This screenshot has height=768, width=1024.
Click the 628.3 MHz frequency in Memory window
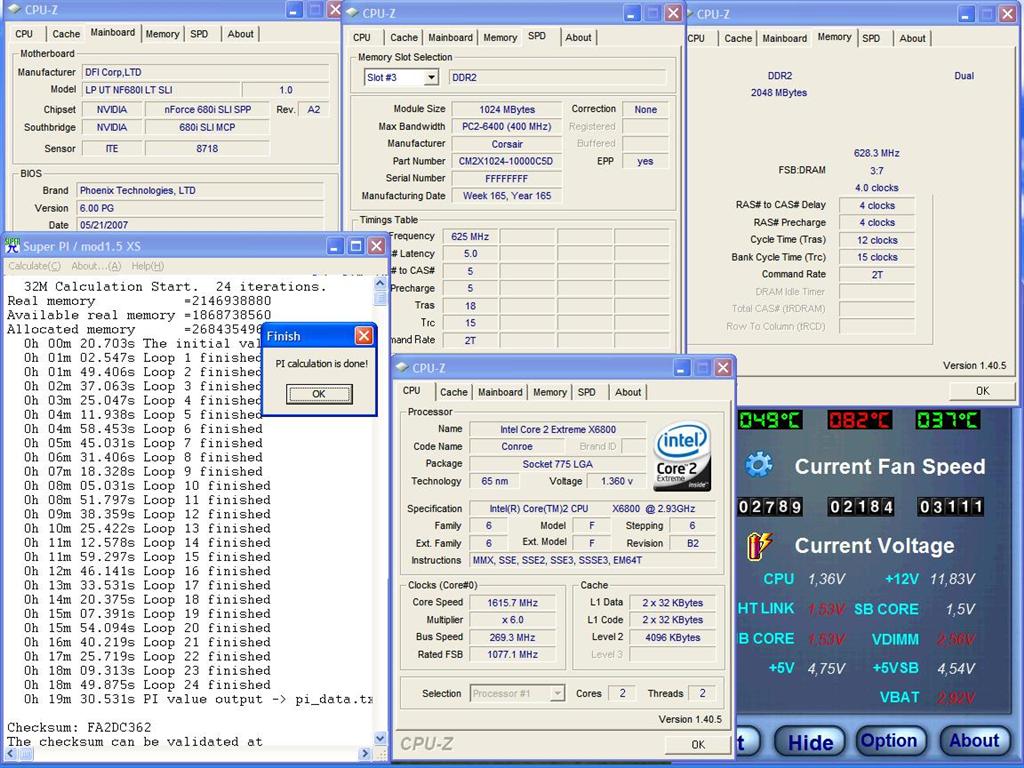pos(876,153)
